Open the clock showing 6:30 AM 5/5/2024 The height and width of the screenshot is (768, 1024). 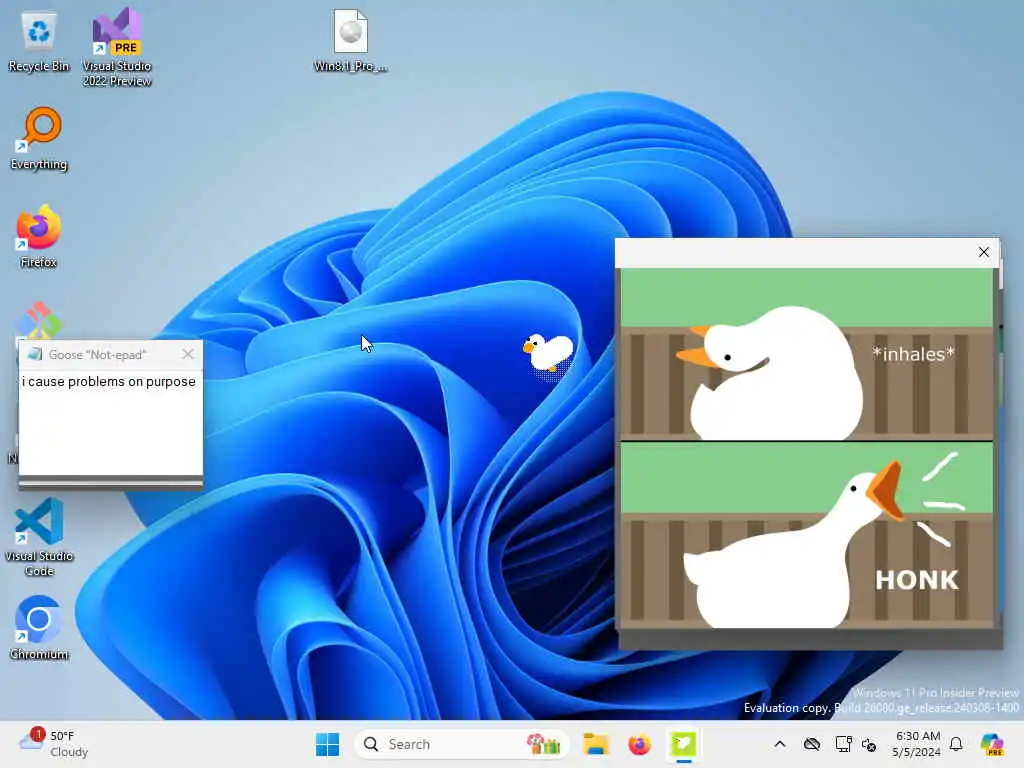(x=918, y=744)
